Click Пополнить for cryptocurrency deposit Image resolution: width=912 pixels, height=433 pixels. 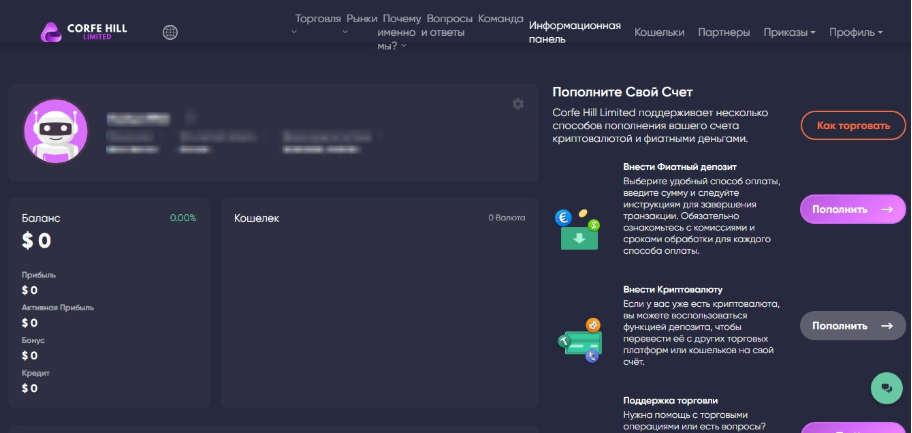point(852,326)
